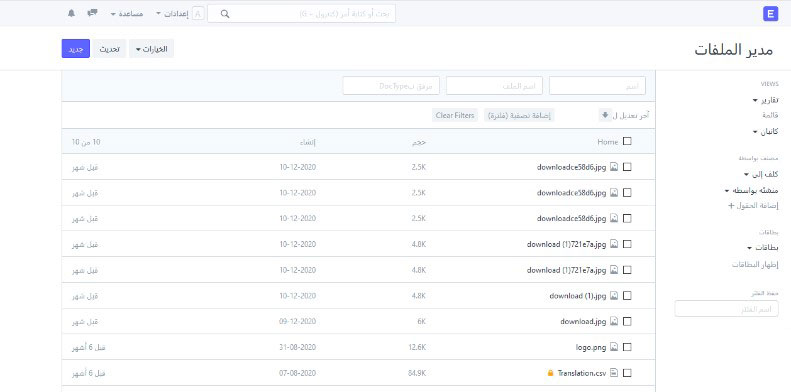
Task: Select Translation.csv row checkbox
Action: click(x=627, y=373)
